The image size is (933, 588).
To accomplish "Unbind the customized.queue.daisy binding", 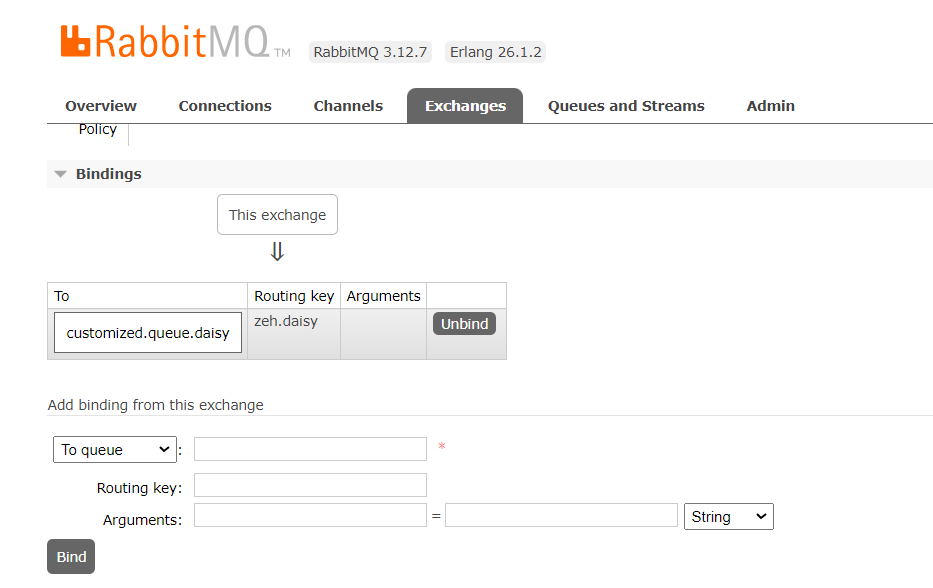I will [464, 324].
